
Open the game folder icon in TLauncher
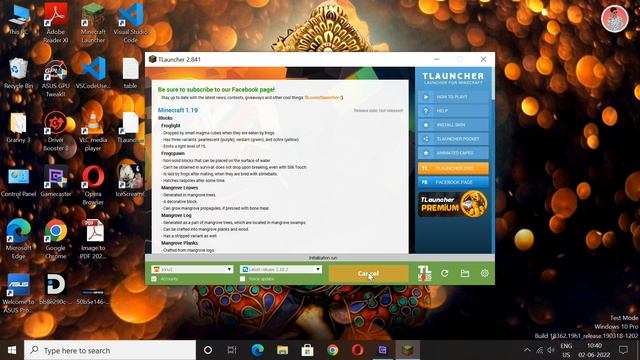(x=464, y=273)
